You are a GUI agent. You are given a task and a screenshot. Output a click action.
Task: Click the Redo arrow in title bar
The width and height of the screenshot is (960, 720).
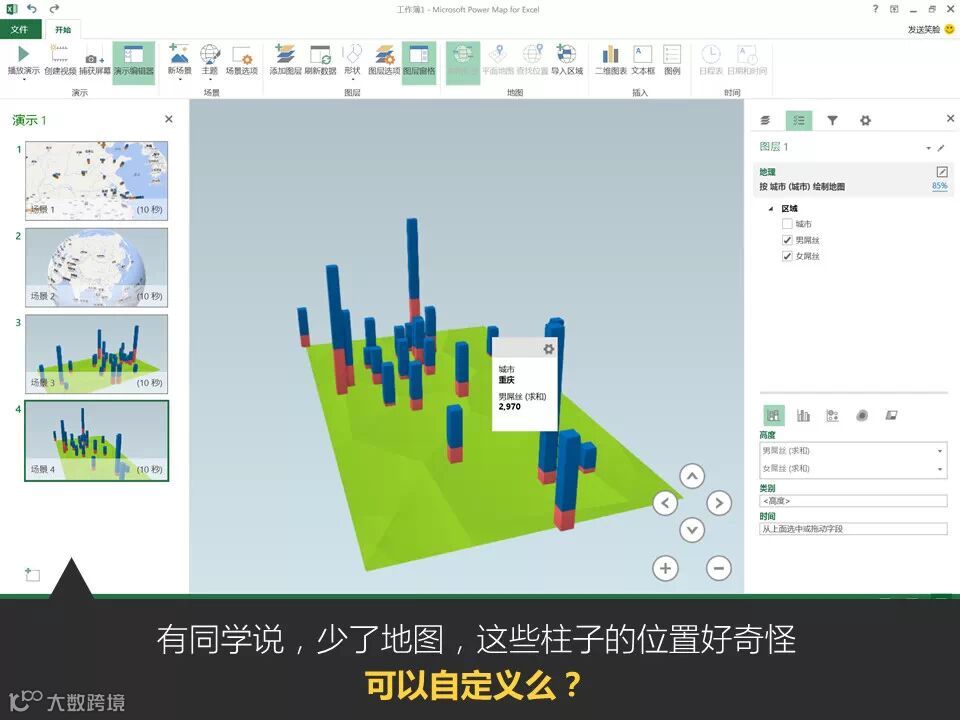click(54, 9)
